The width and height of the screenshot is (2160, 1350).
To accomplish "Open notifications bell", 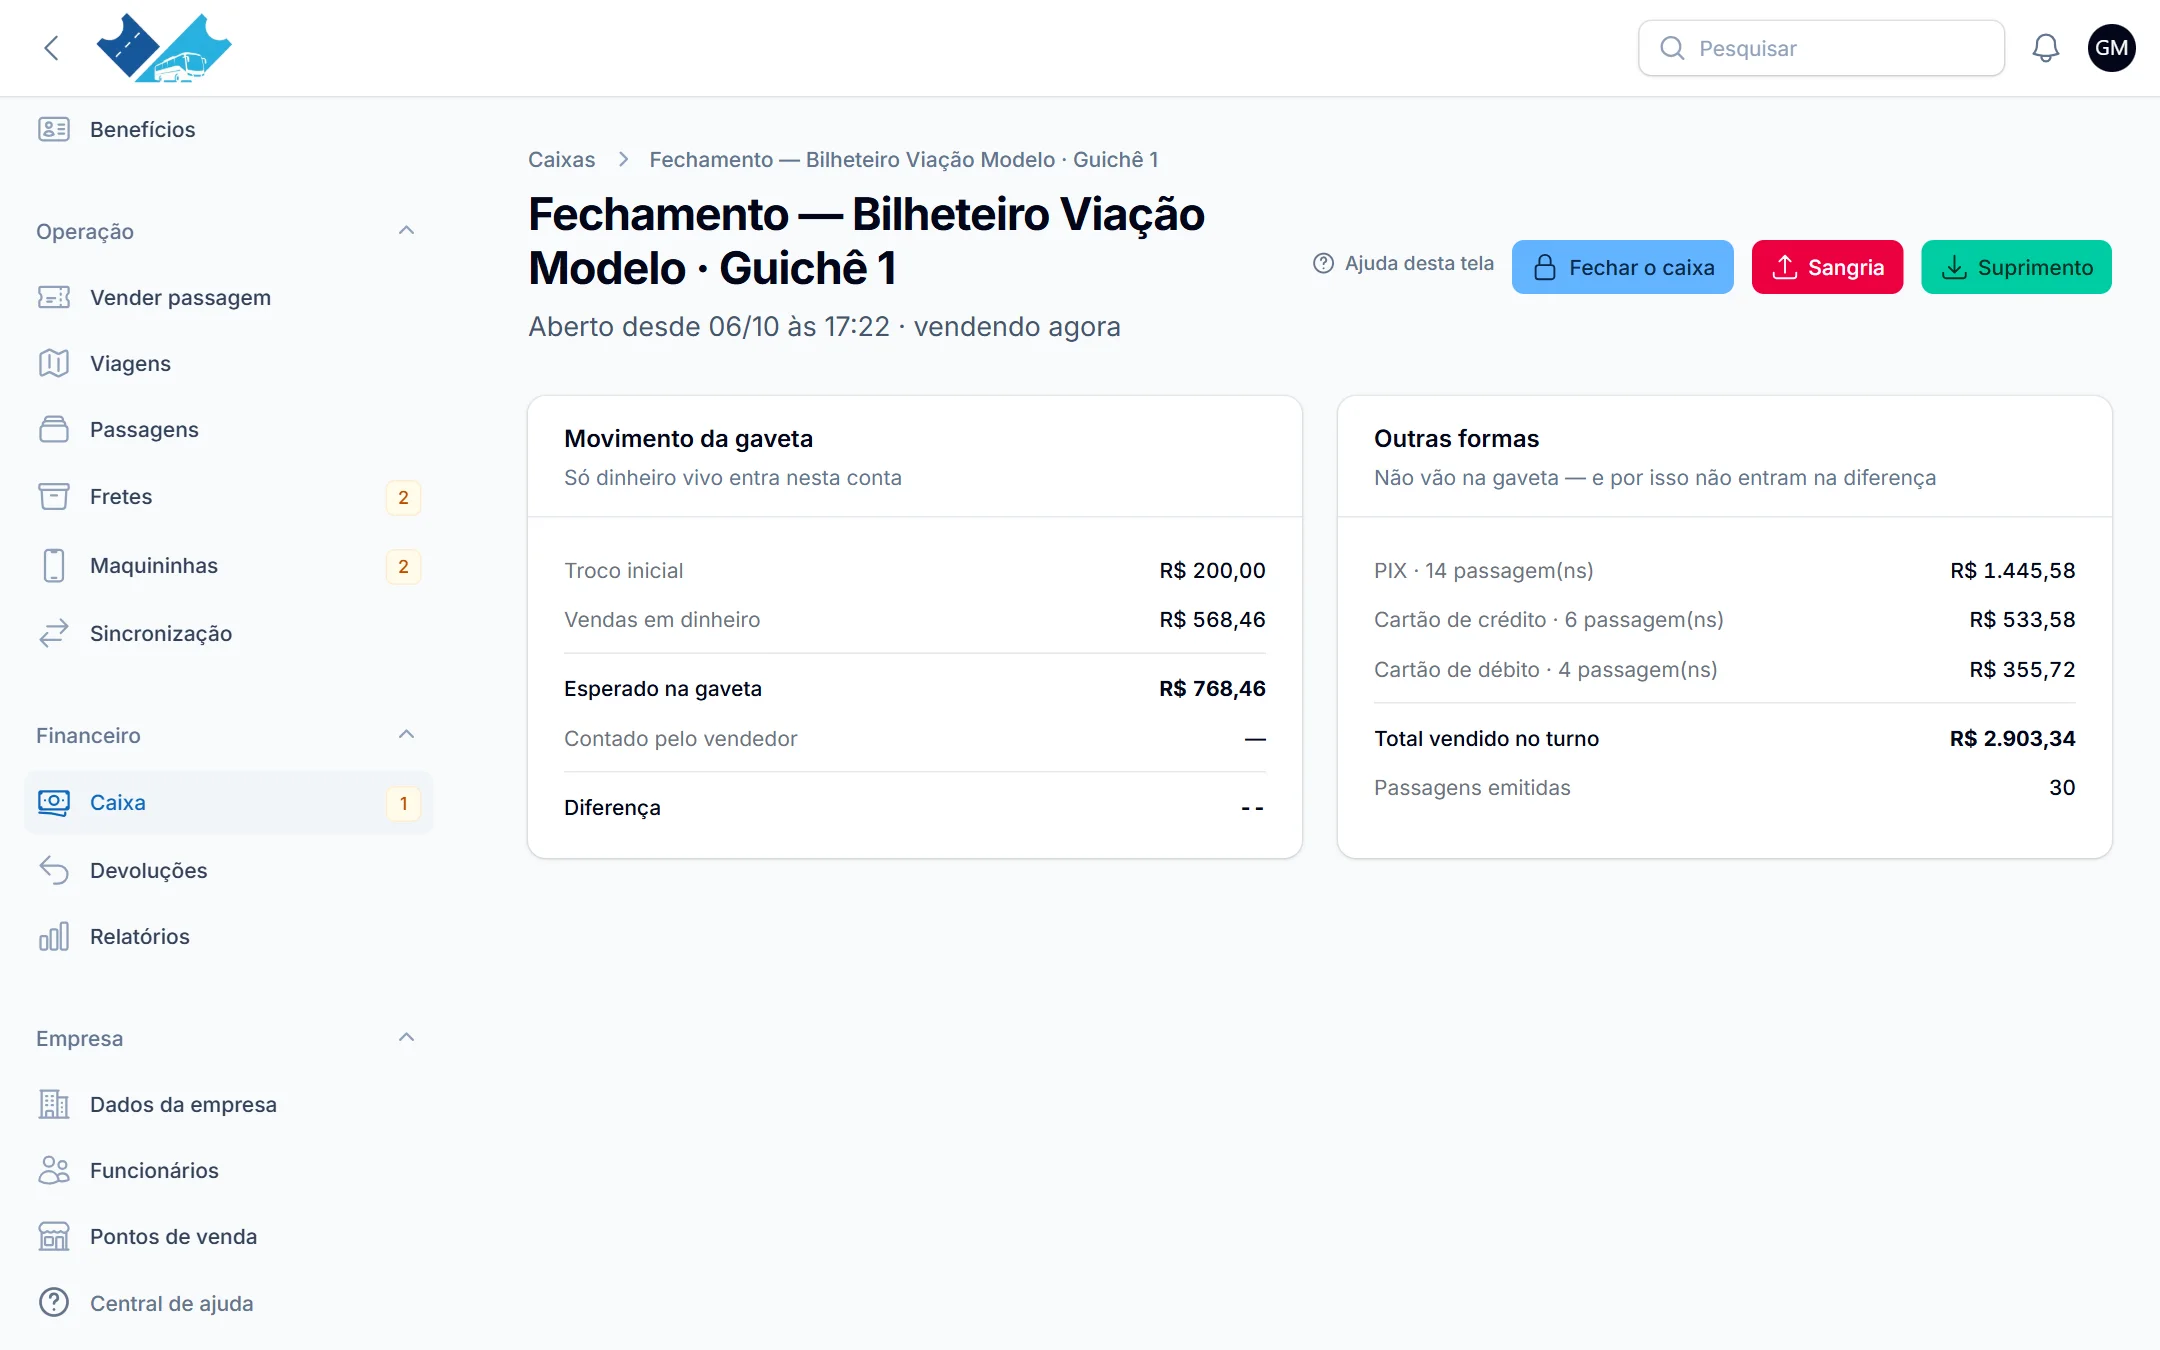I will [x=2046, y=48].
